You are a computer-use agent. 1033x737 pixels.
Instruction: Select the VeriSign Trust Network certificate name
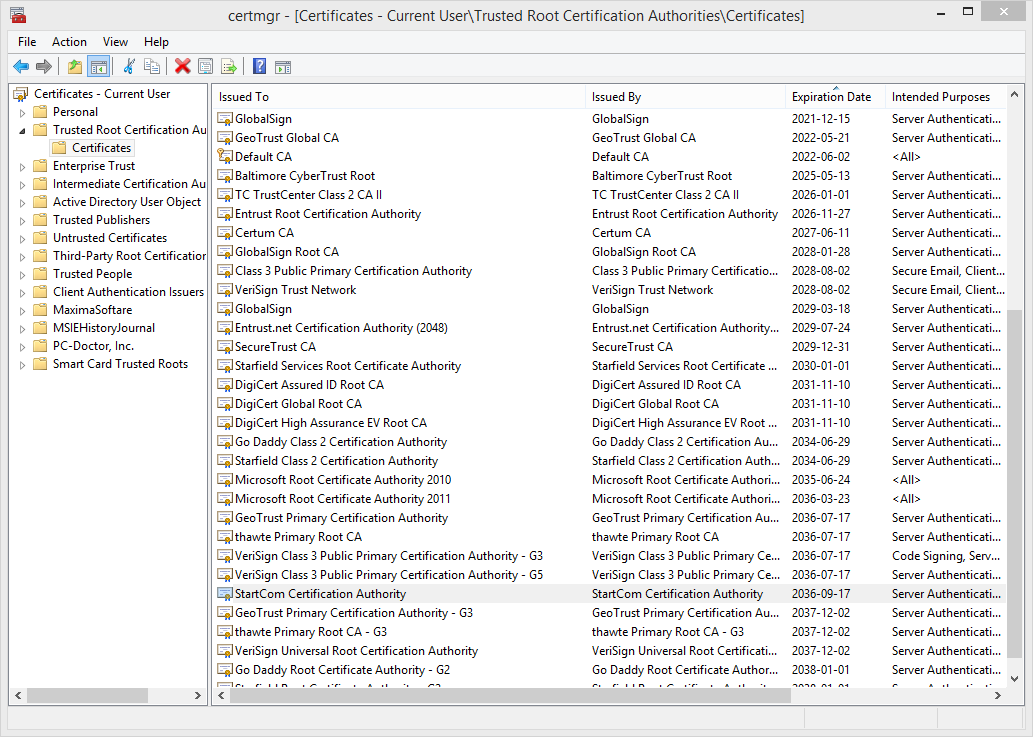point(296,290)
